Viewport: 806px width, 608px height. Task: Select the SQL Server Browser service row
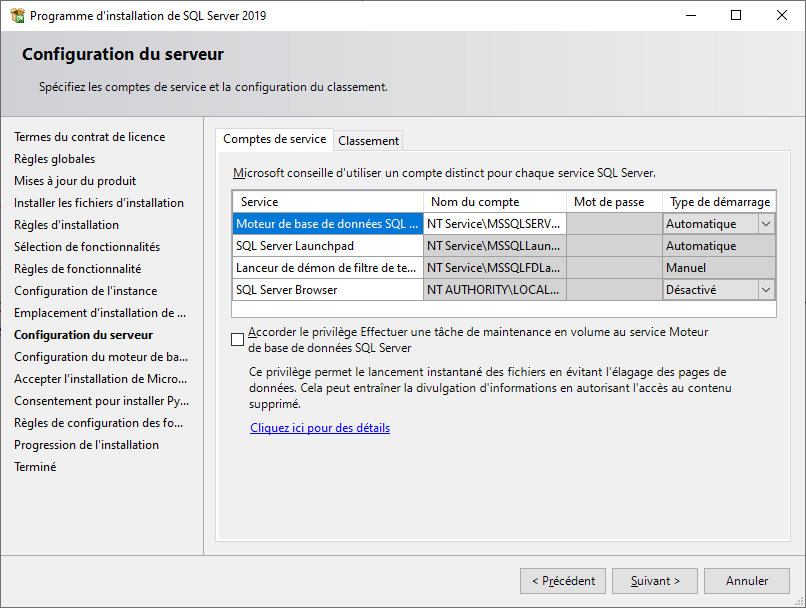pyautogui.click(x=327, y=290)
